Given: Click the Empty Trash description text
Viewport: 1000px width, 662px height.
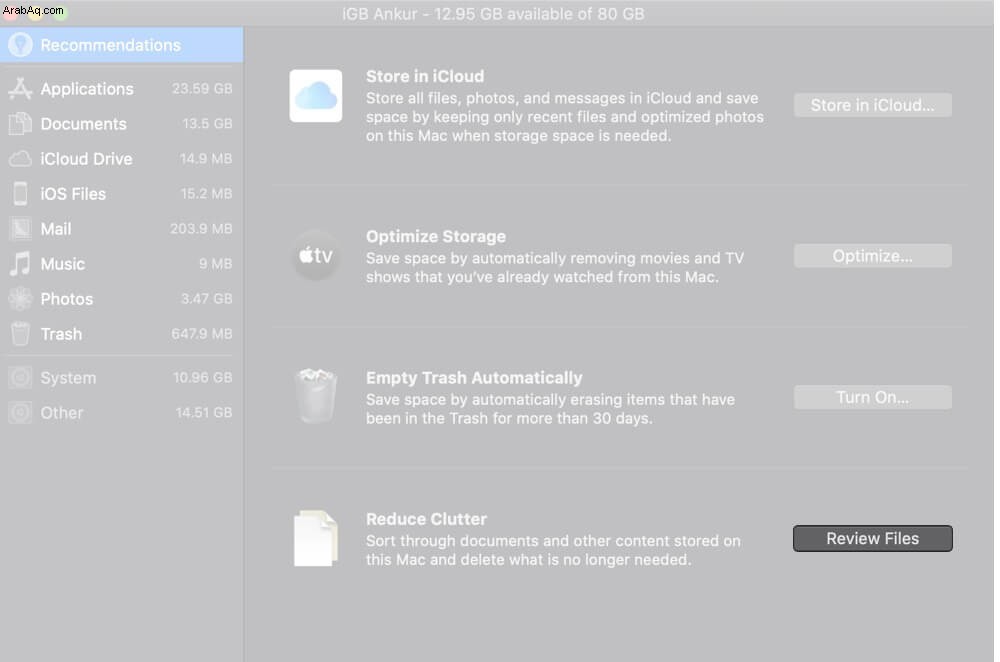Looking at the screenshot, I should pyautogui.click(x=550, y=409).
